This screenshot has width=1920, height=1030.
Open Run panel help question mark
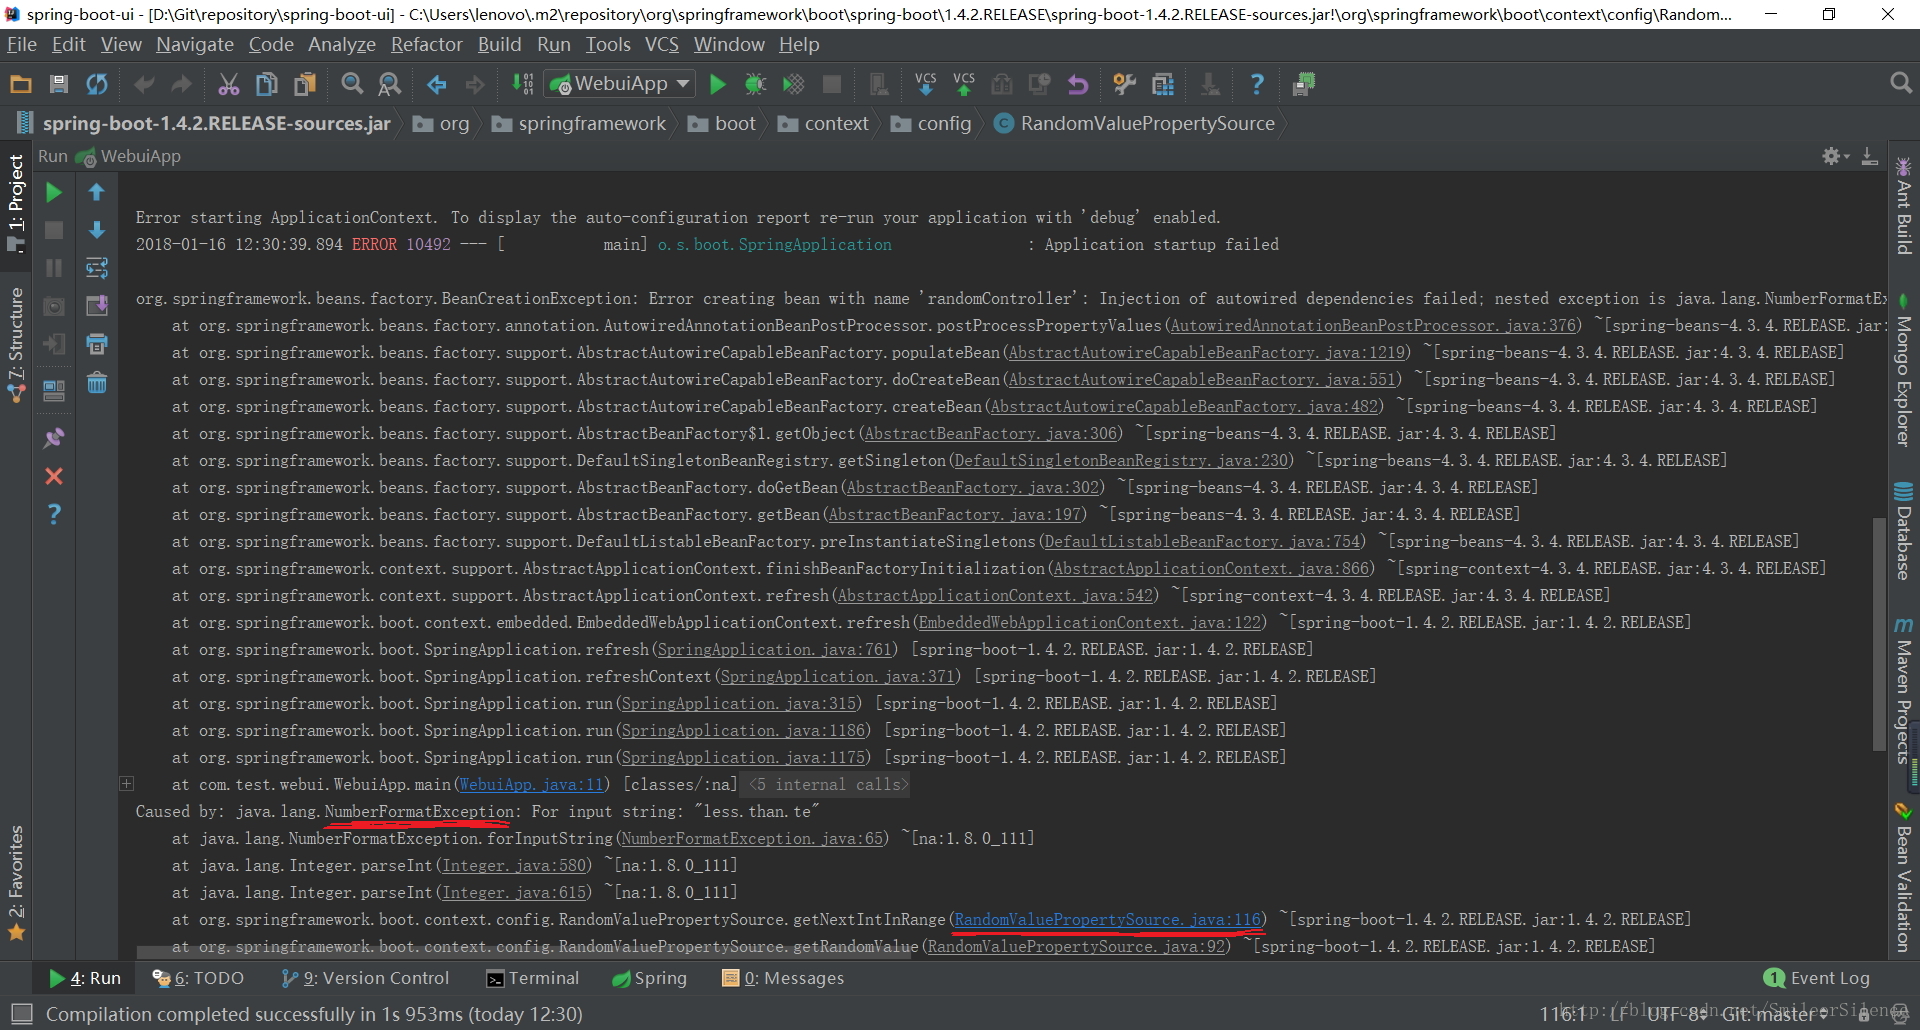click(54, 514)
